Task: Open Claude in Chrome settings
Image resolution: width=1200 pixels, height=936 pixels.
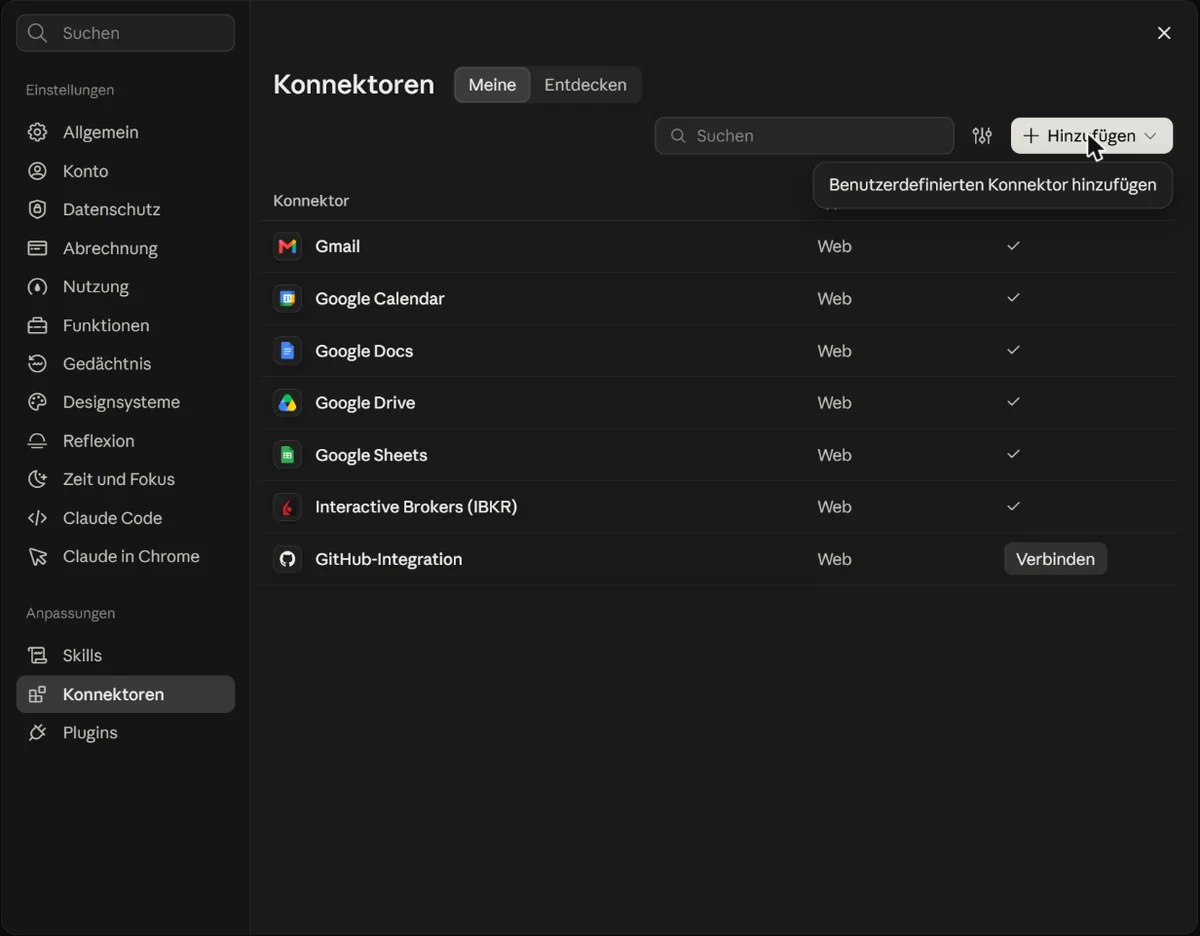Action: pos(126,557)
